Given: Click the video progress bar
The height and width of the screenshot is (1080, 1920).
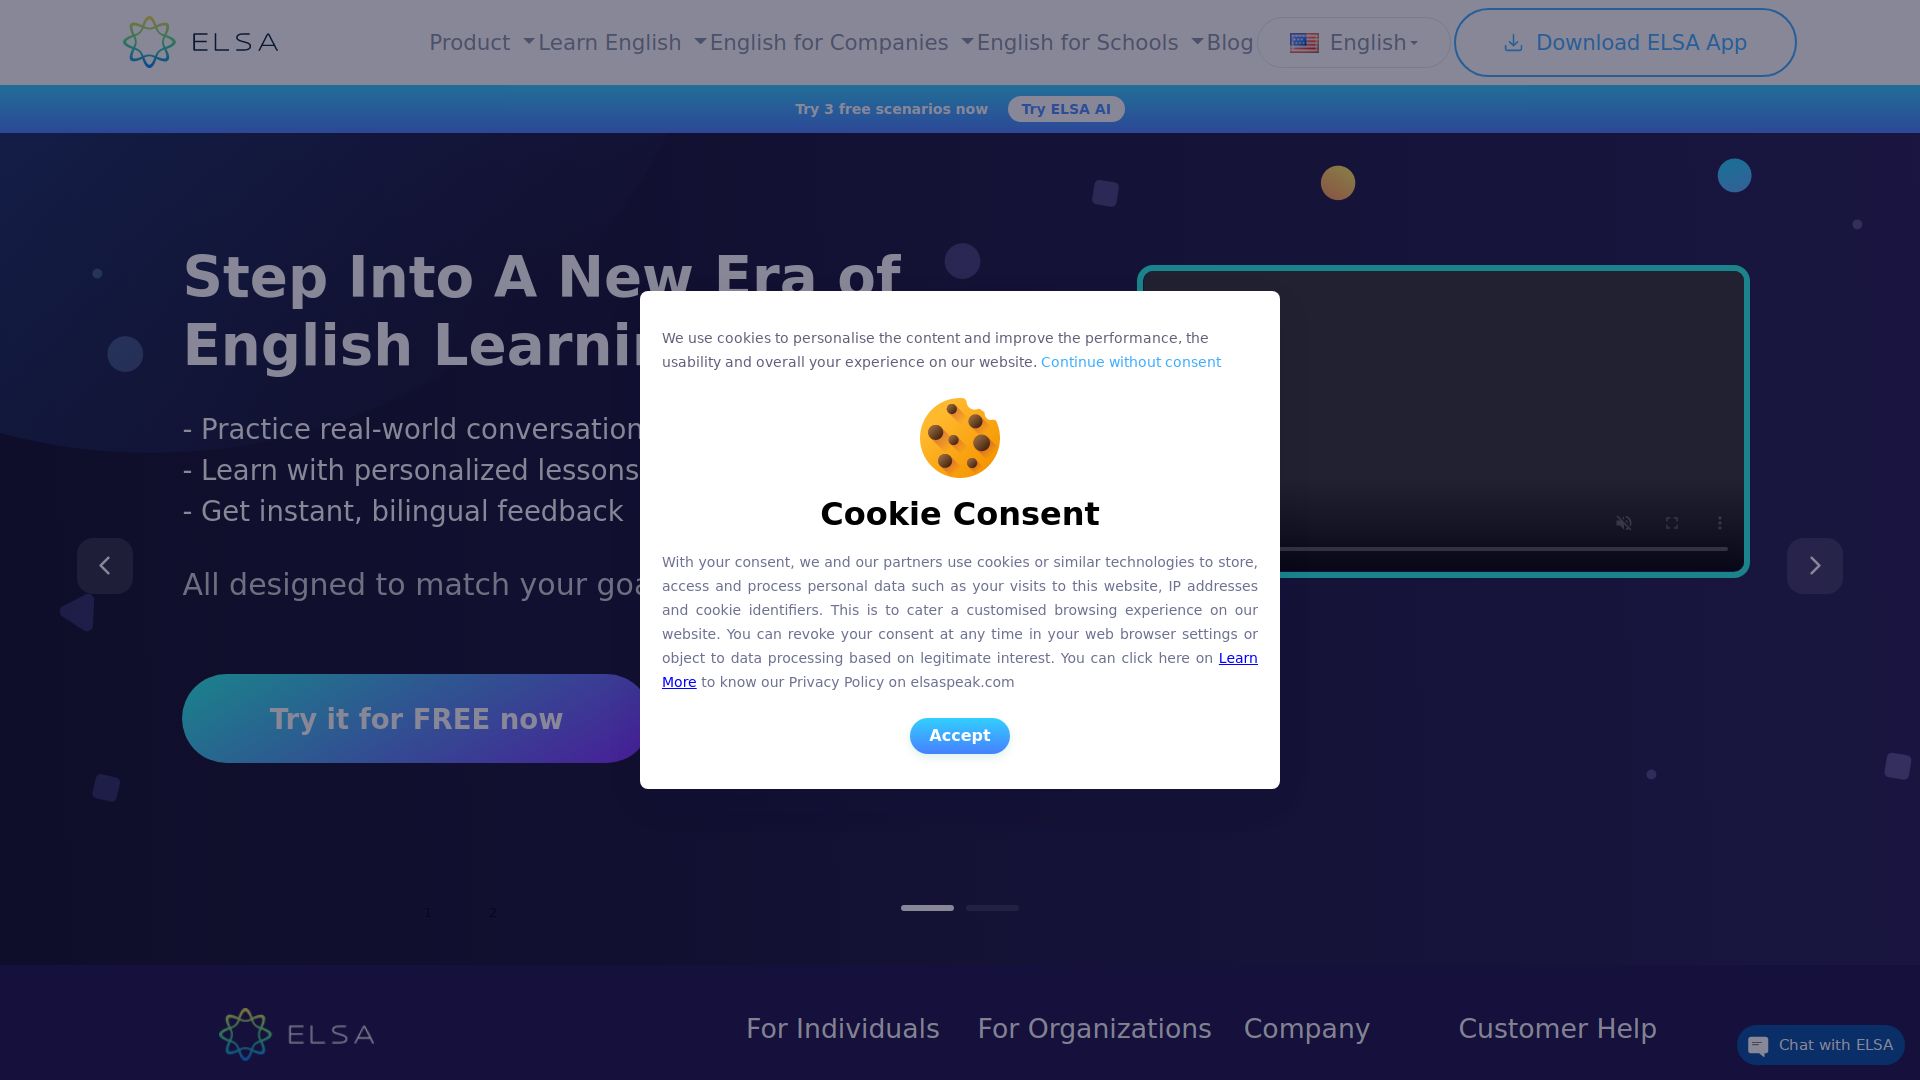Looking at the screenshot, I should (1503, 549).
